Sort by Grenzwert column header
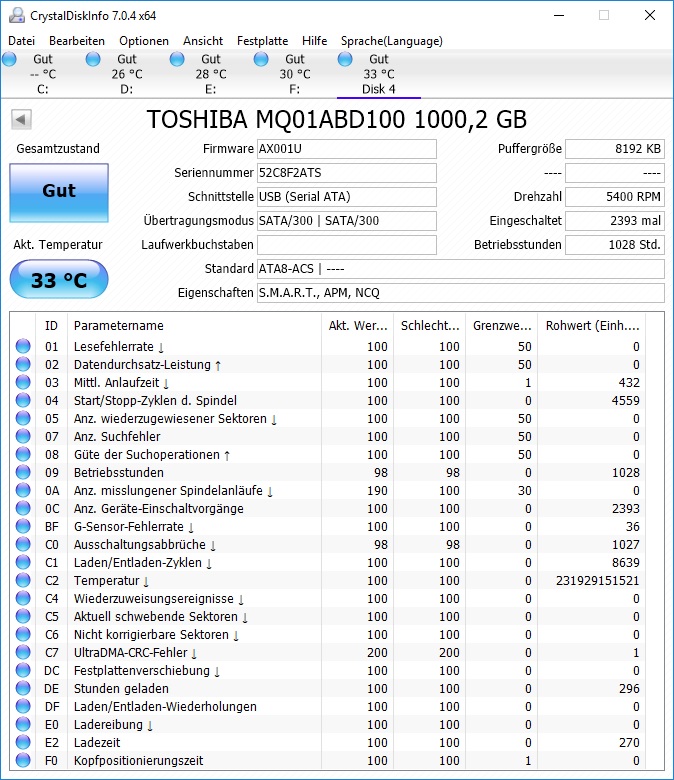Image resolution: width=674 pixels, height=780 pixels. (501, 325)
